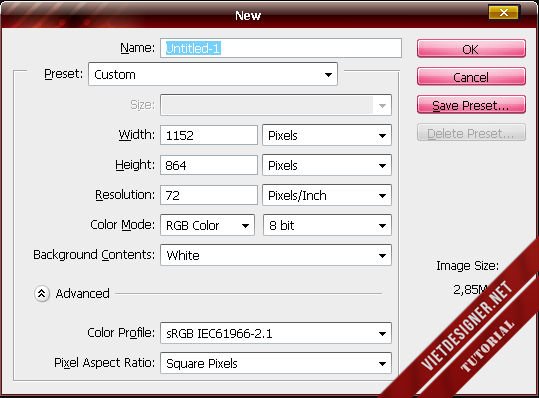Open the Pixel Aspect Ratio dropdown
The height and width of the screenshot is (398, 539).
coord(276,363)
